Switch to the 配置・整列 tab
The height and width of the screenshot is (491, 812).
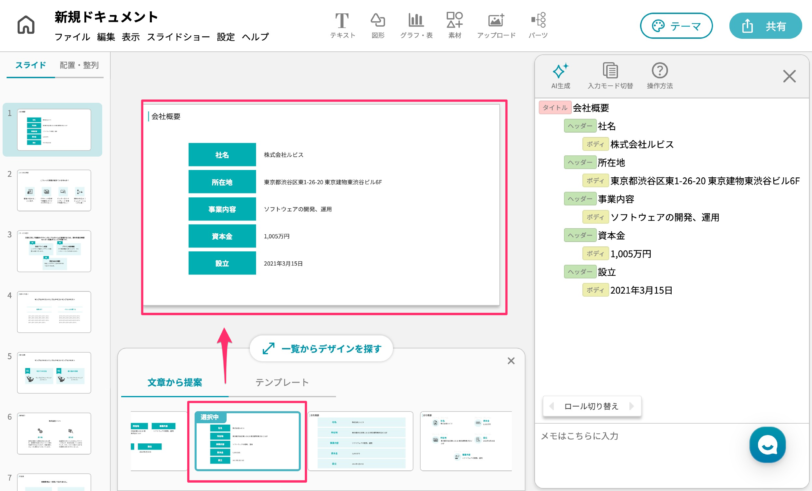click(79, 65)
